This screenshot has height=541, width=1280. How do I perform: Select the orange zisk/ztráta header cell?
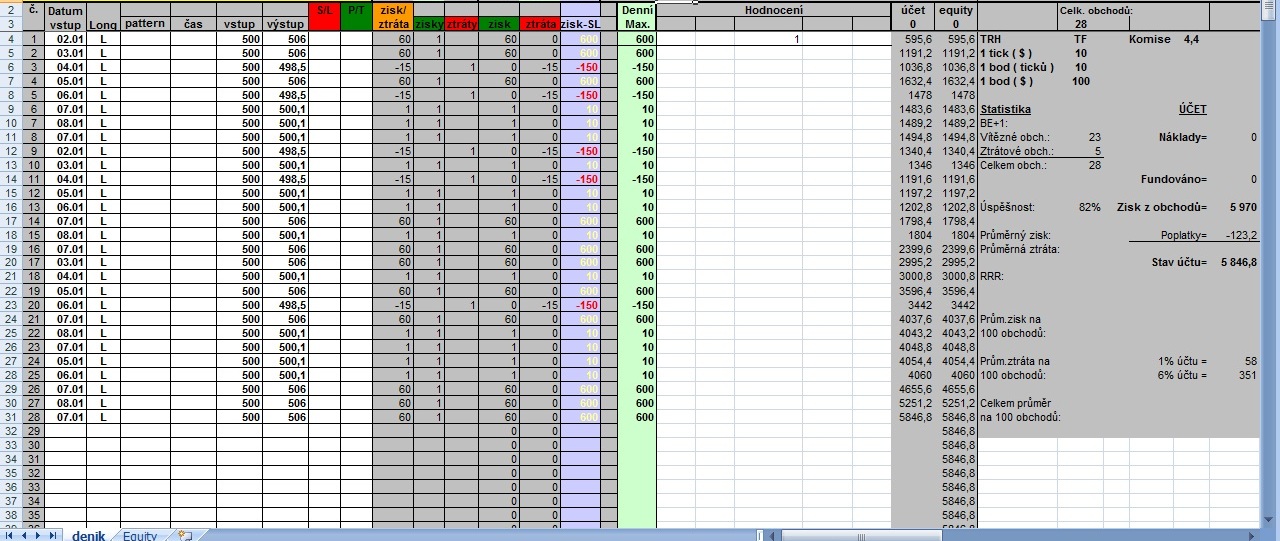(x=393, y=16)
